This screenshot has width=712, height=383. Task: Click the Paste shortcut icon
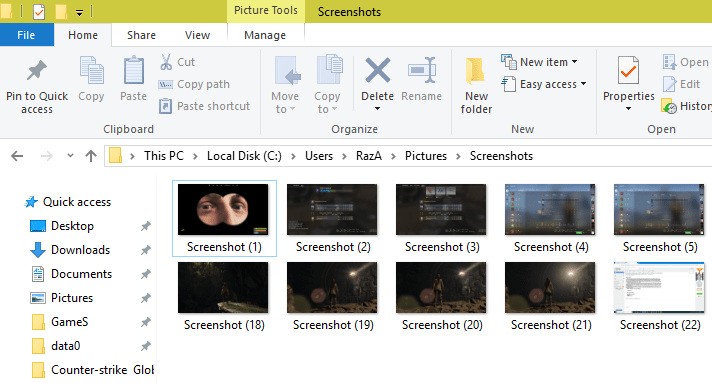(x=165, y=106)
